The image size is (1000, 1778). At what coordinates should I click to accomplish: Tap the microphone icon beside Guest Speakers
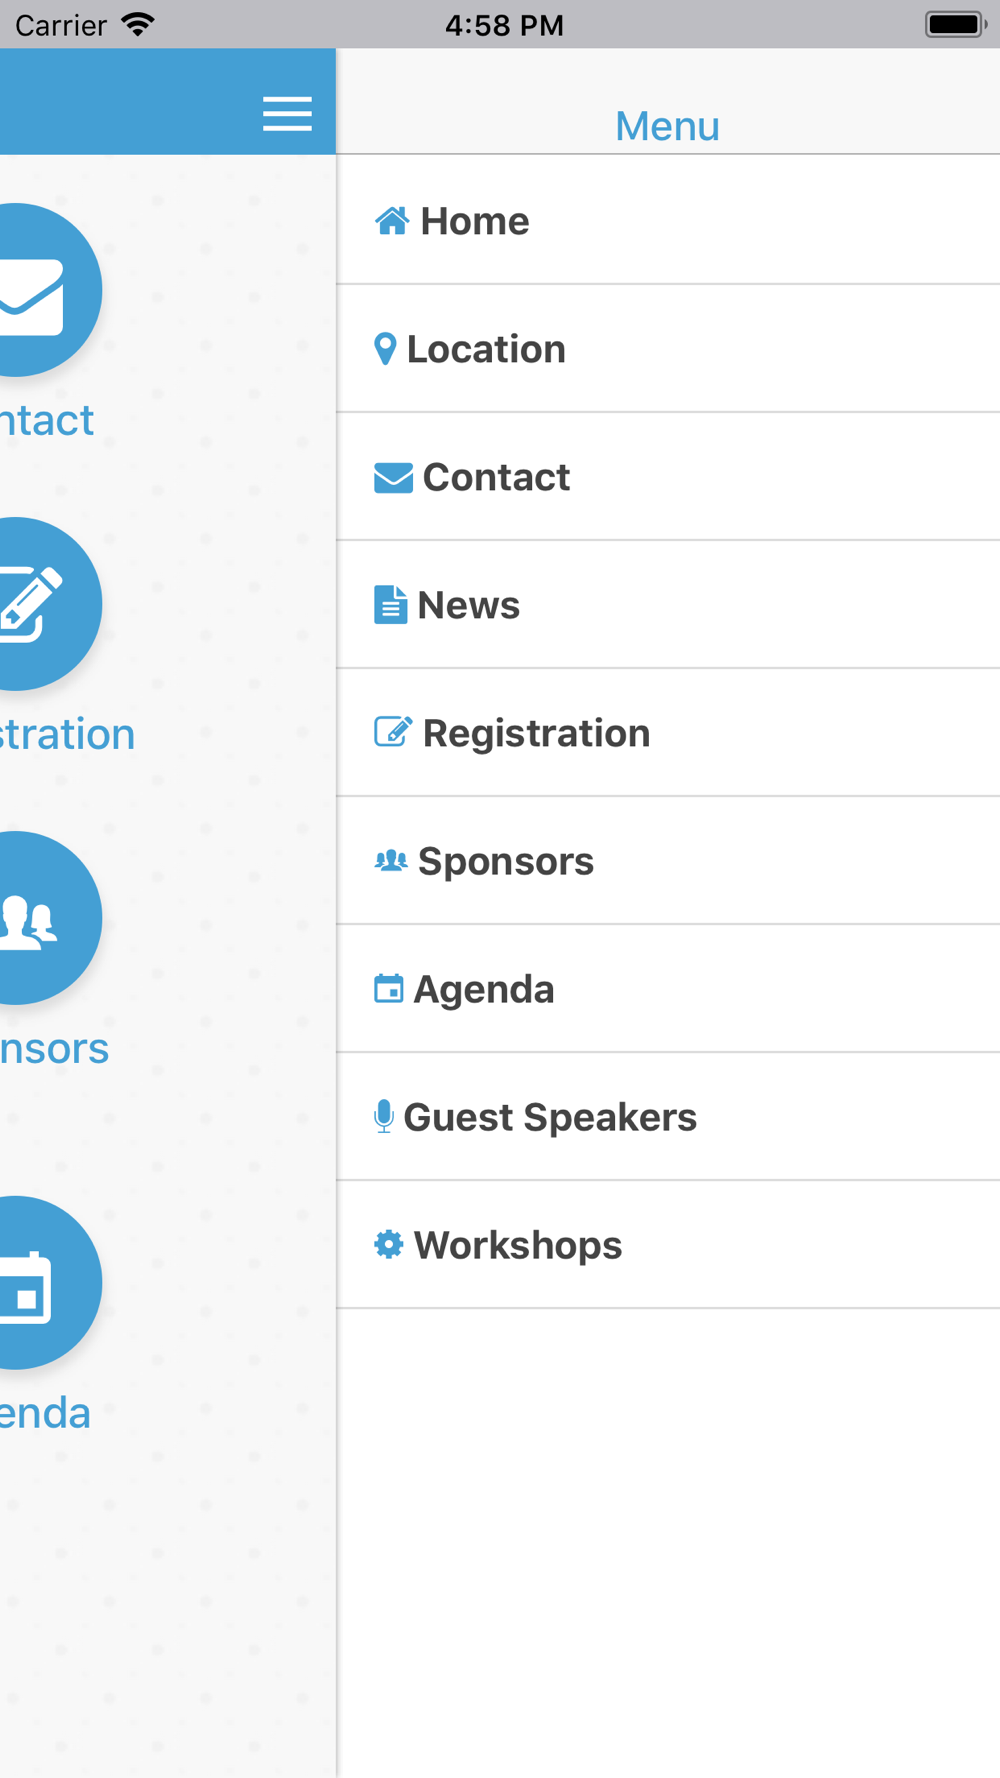point(384,1116)
